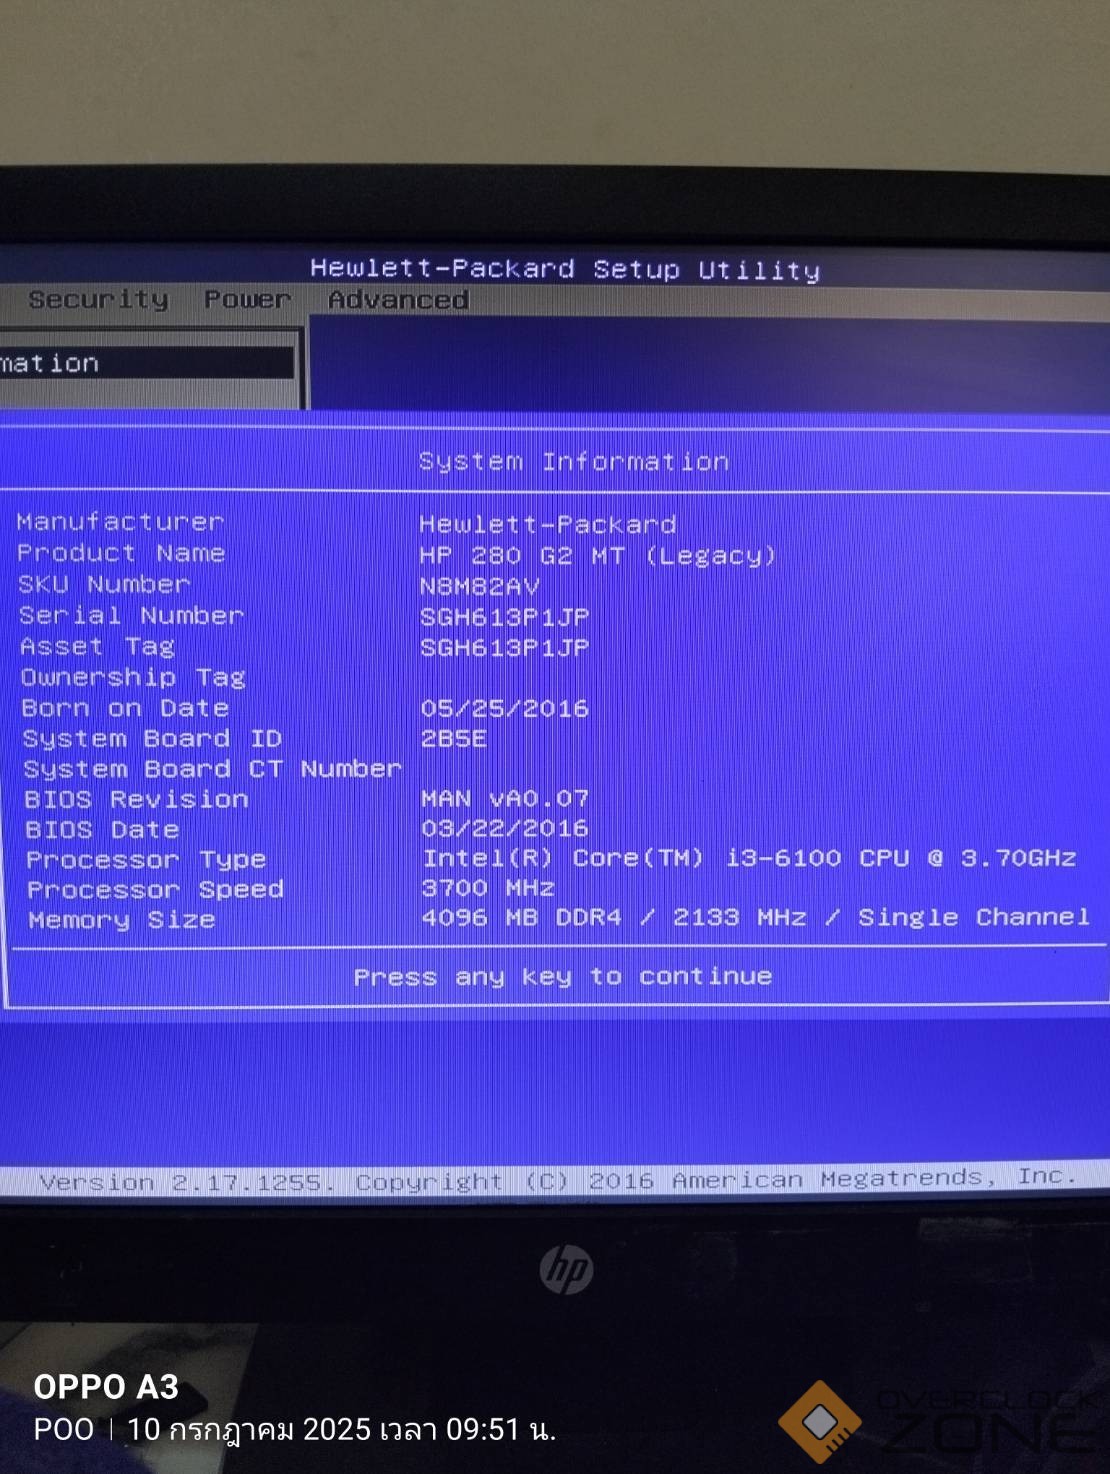
Task: Select the 'BIOS Date' label
Action: (x=102, y=829)
